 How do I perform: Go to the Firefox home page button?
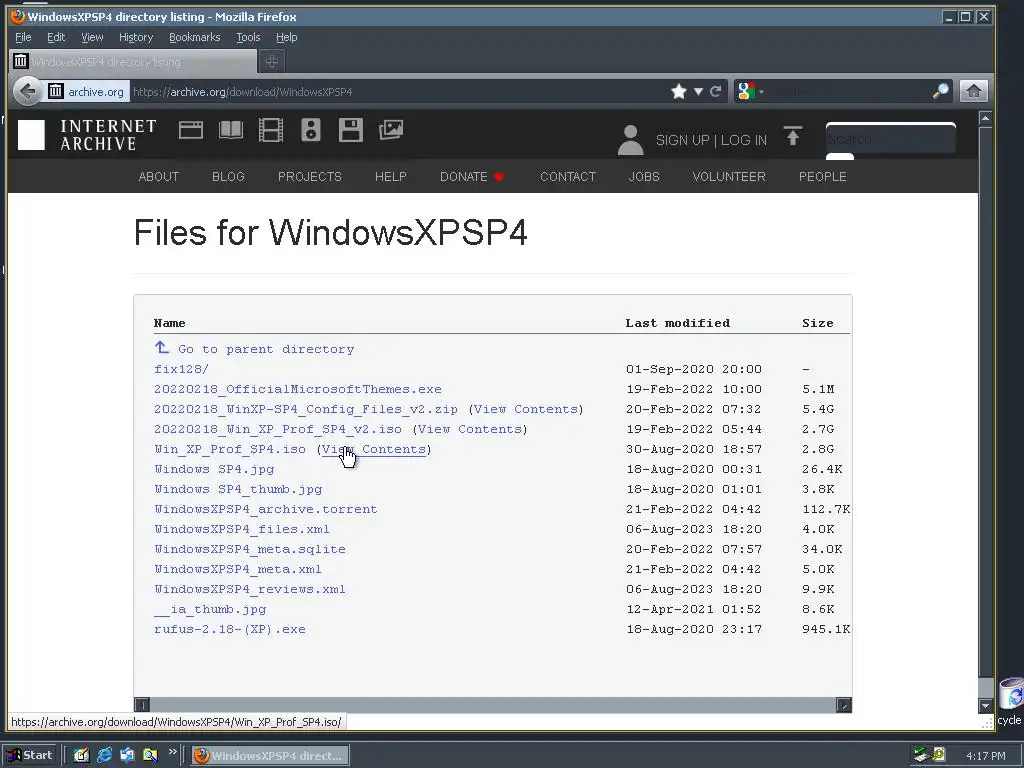click(x=973, y=91)
